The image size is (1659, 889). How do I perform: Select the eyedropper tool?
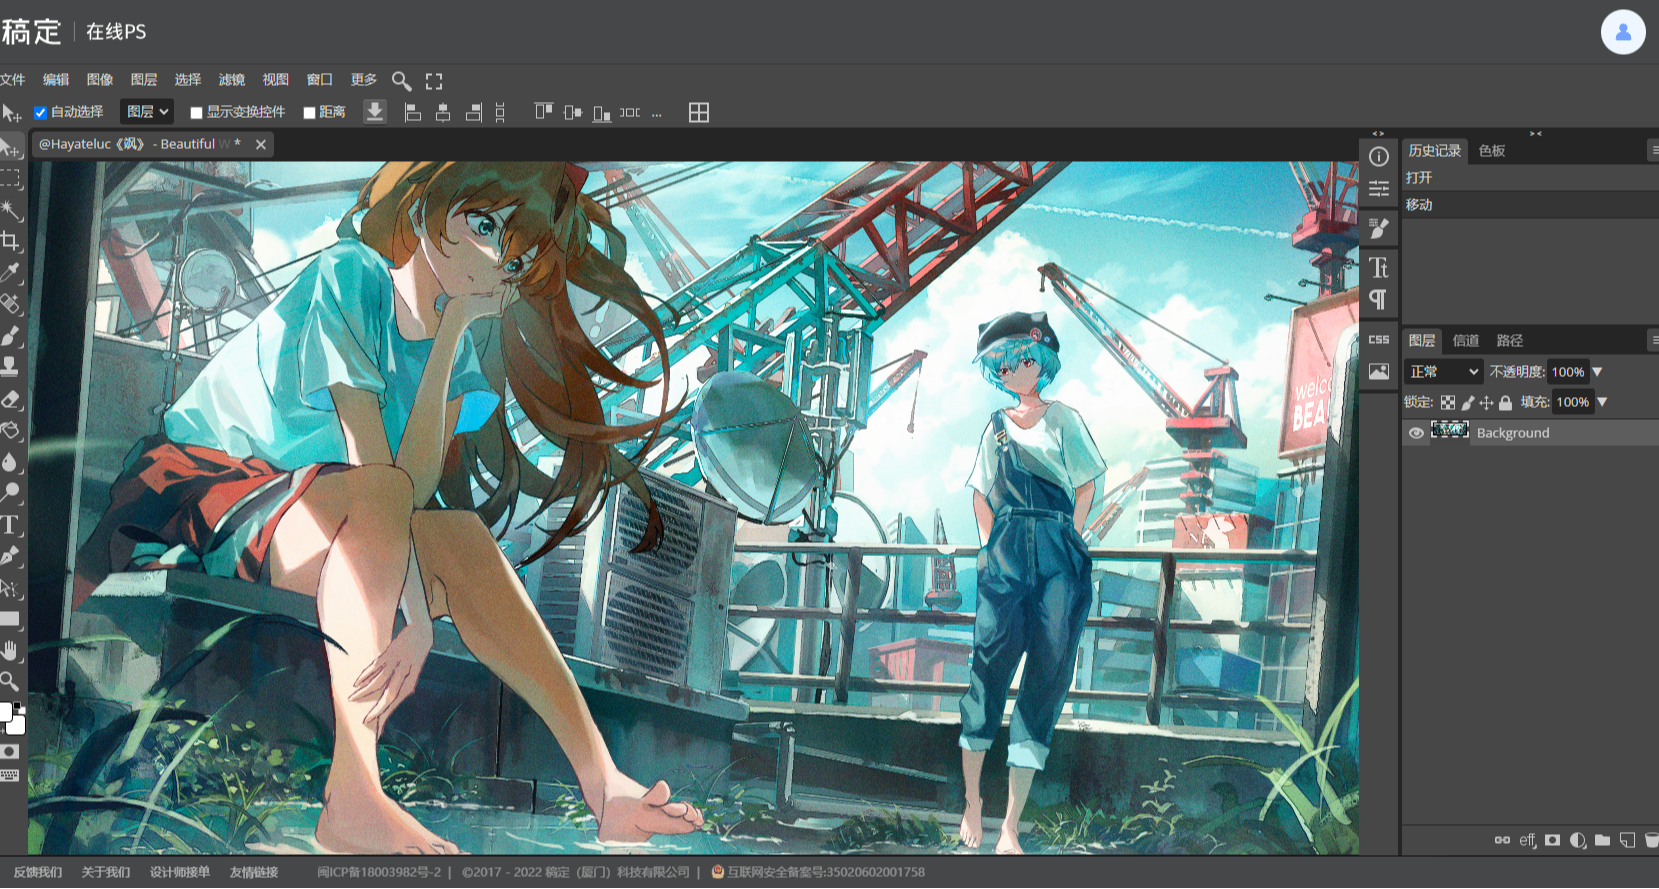pos(10,272)
